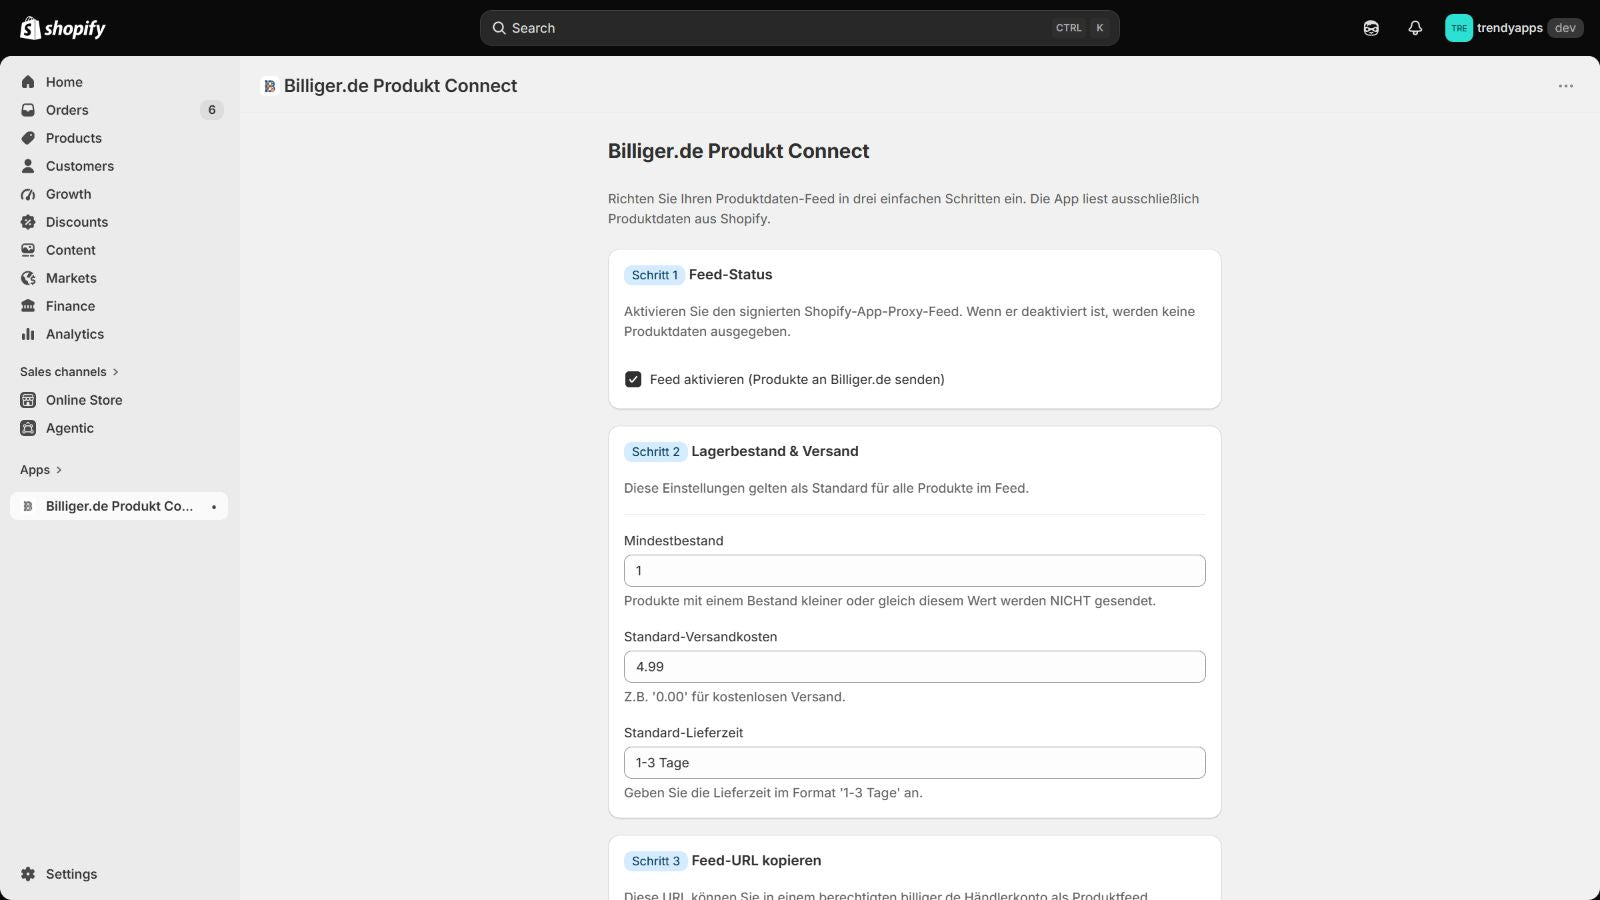Click the Mindestbestand input field
The image size is (1600, 900).
[x=914, y=571]
